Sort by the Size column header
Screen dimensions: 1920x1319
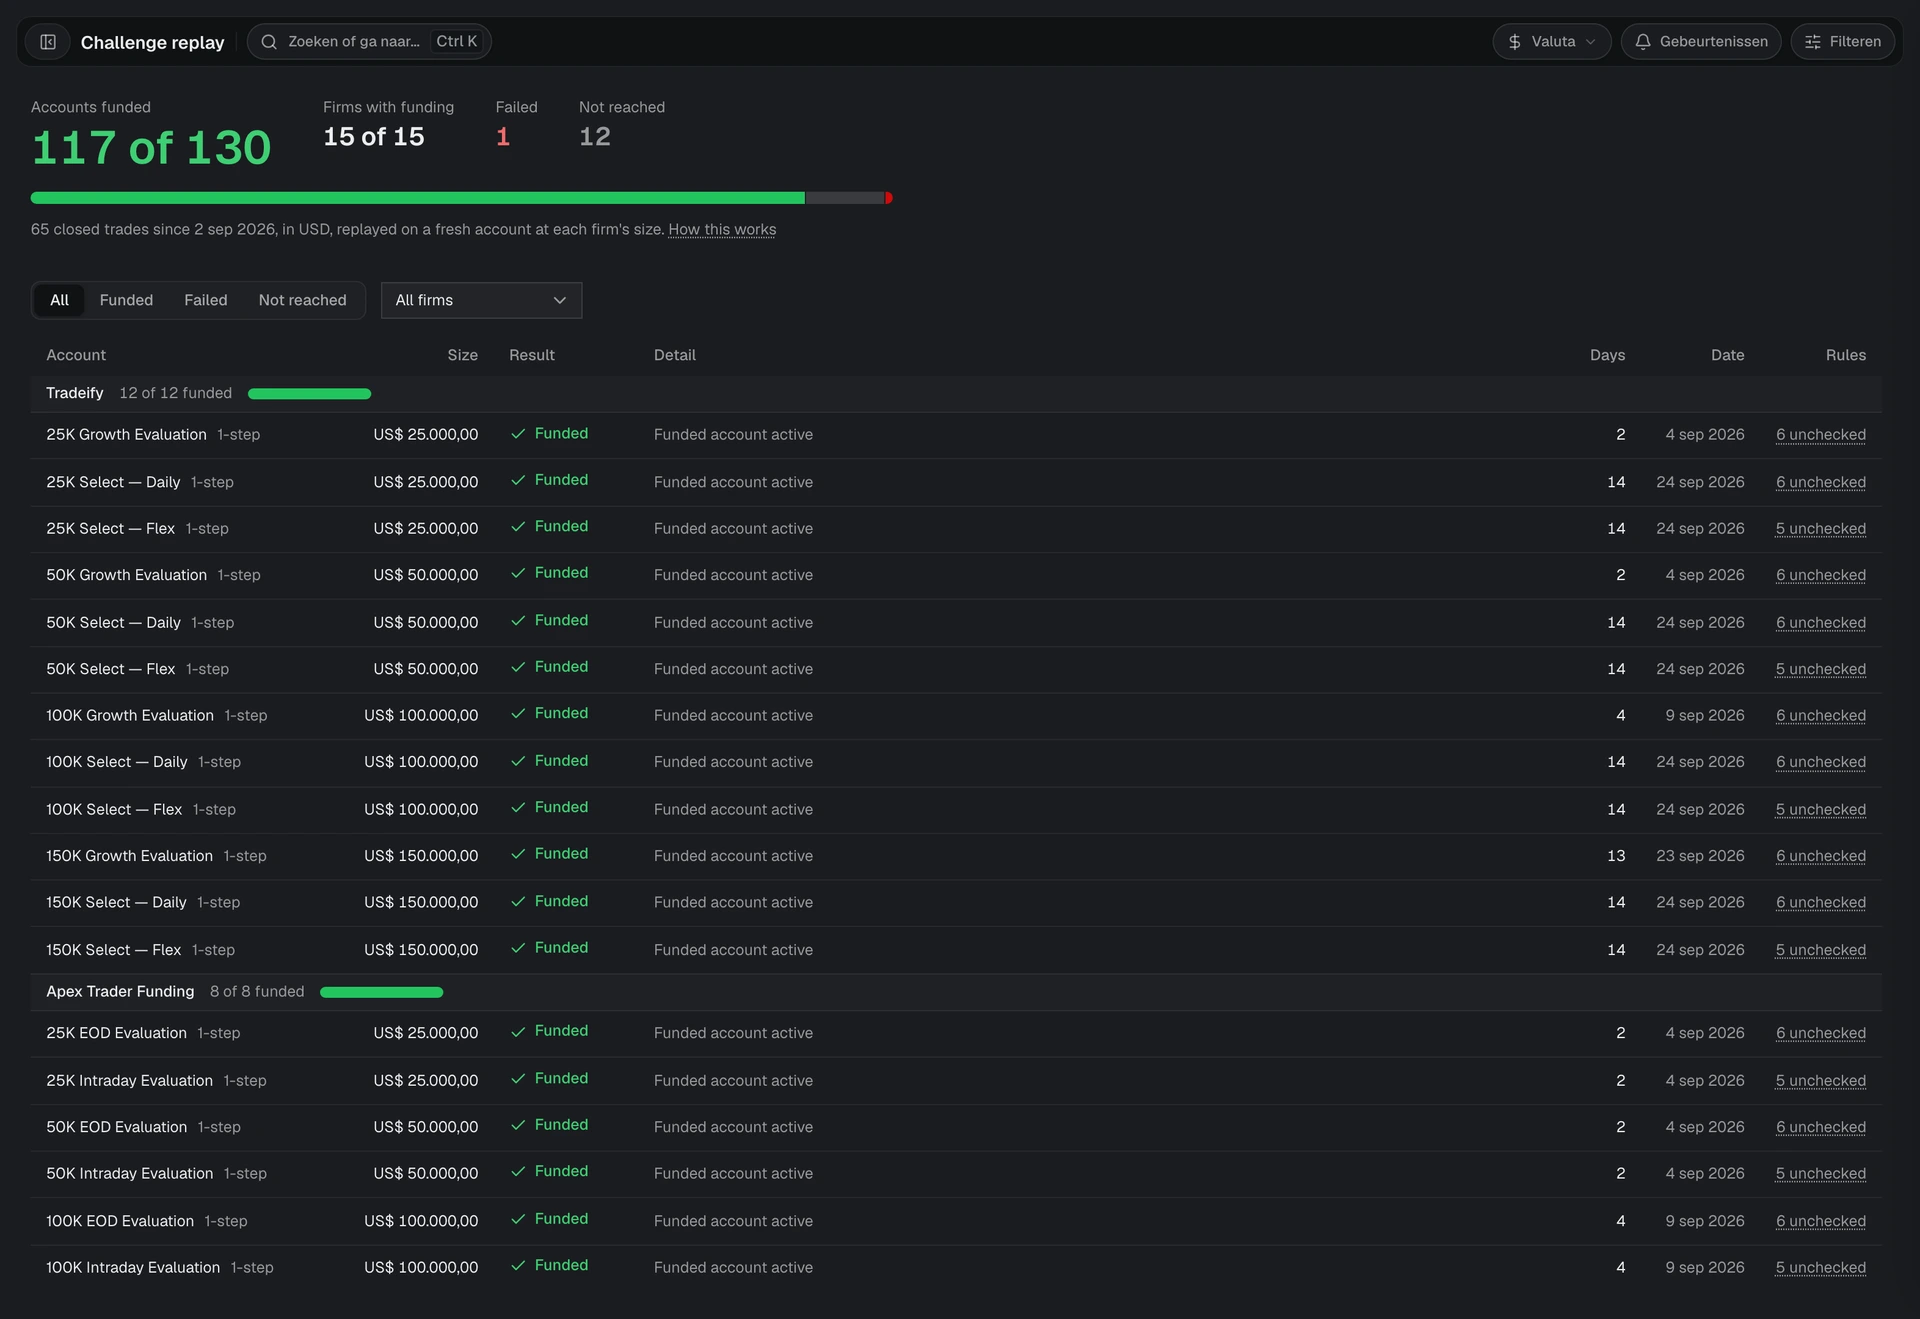[462, 355]
